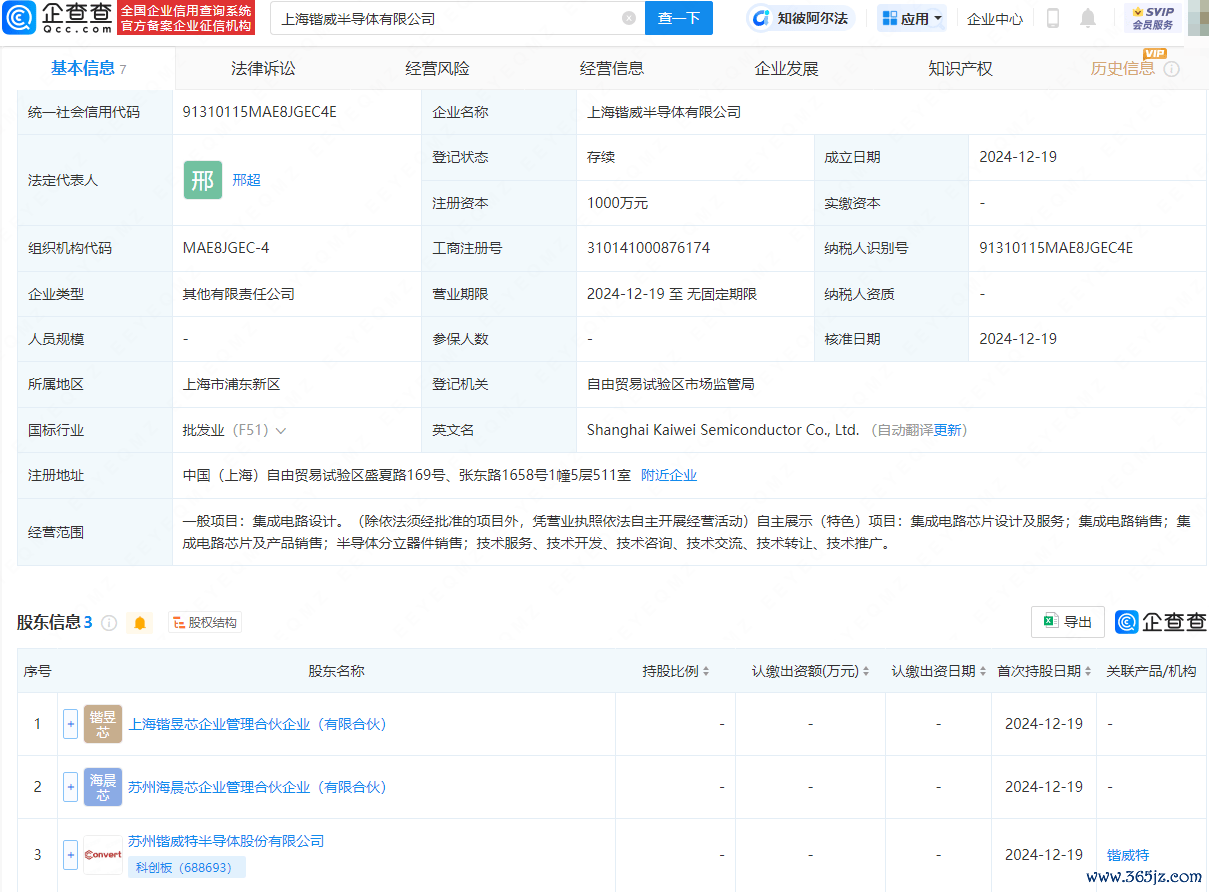Click the 科创板 (688693) stock tag
This screenshot has height=892, width=1209.
(x=187, y=867)
